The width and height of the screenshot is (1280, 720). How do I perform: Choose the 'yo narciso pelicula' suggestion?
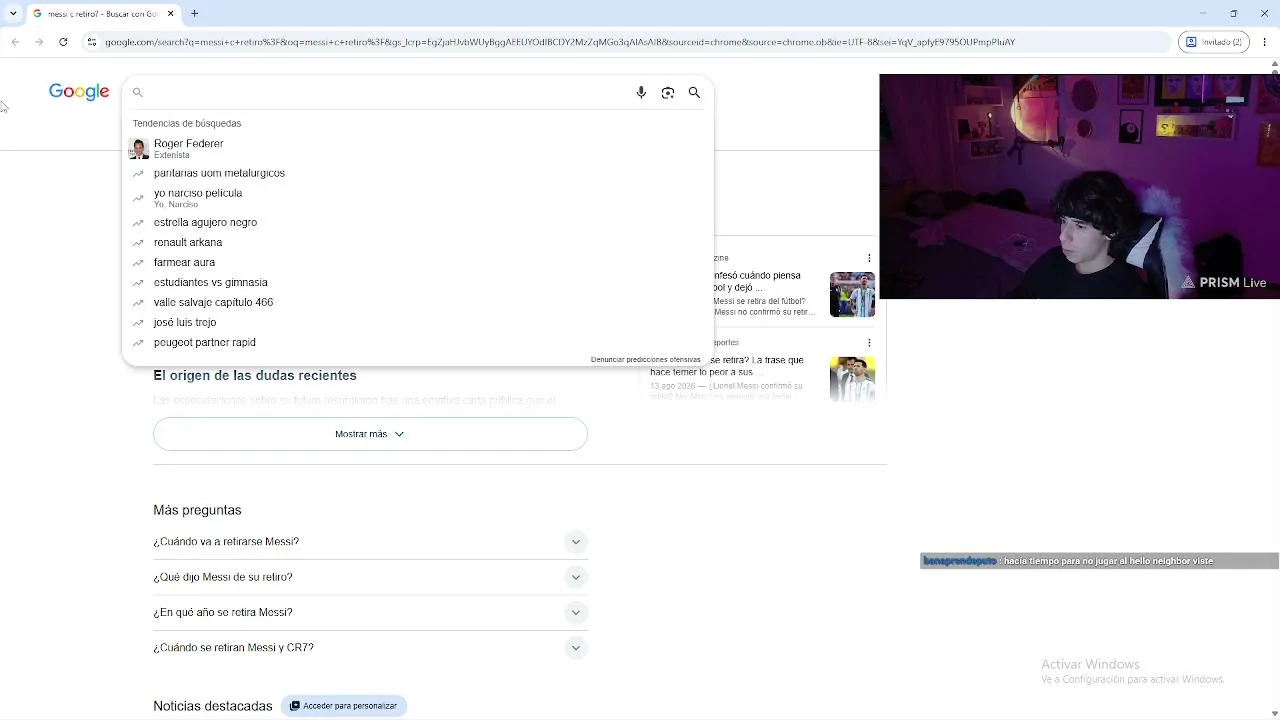418,197
